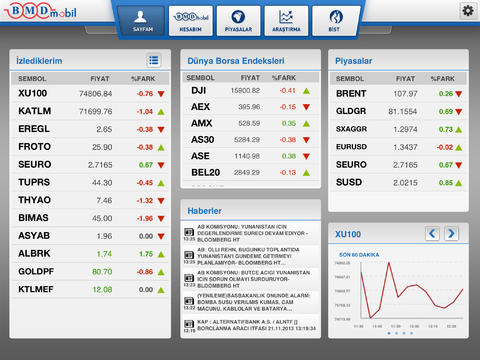Open the BRENT row in Piyasalar

(x=399, y=94)
